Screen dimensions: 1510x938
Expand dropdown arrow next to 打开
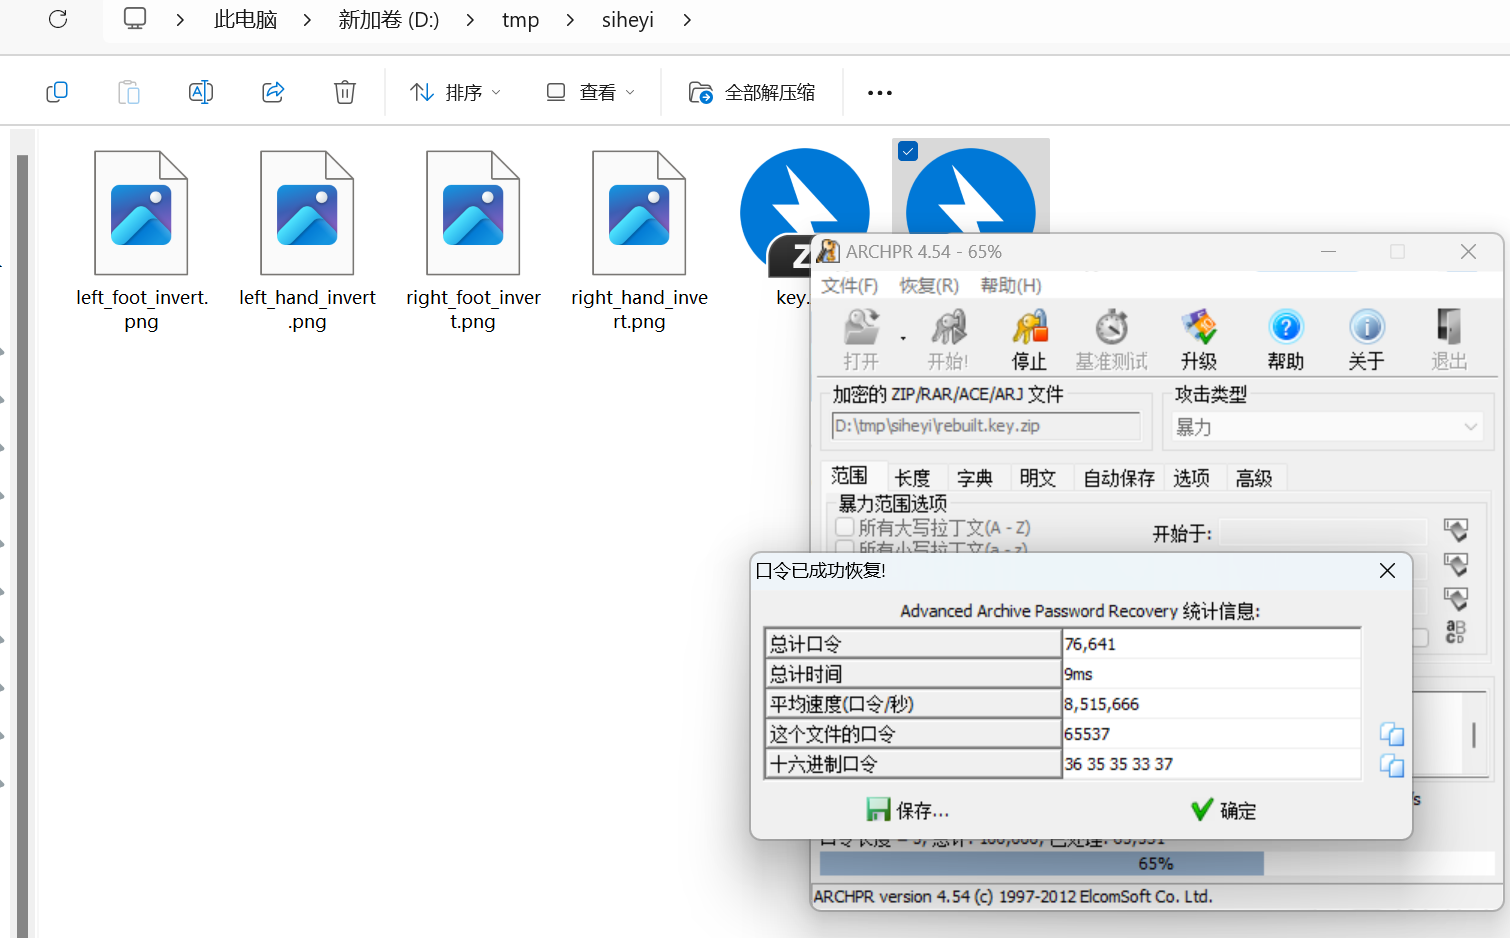(x=903, y=339)
